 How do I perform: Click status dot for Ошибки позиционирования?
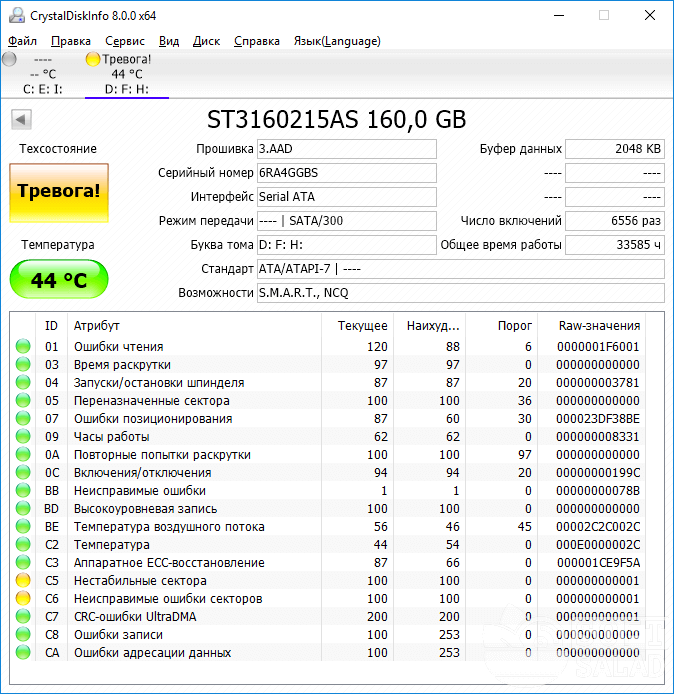23,418
